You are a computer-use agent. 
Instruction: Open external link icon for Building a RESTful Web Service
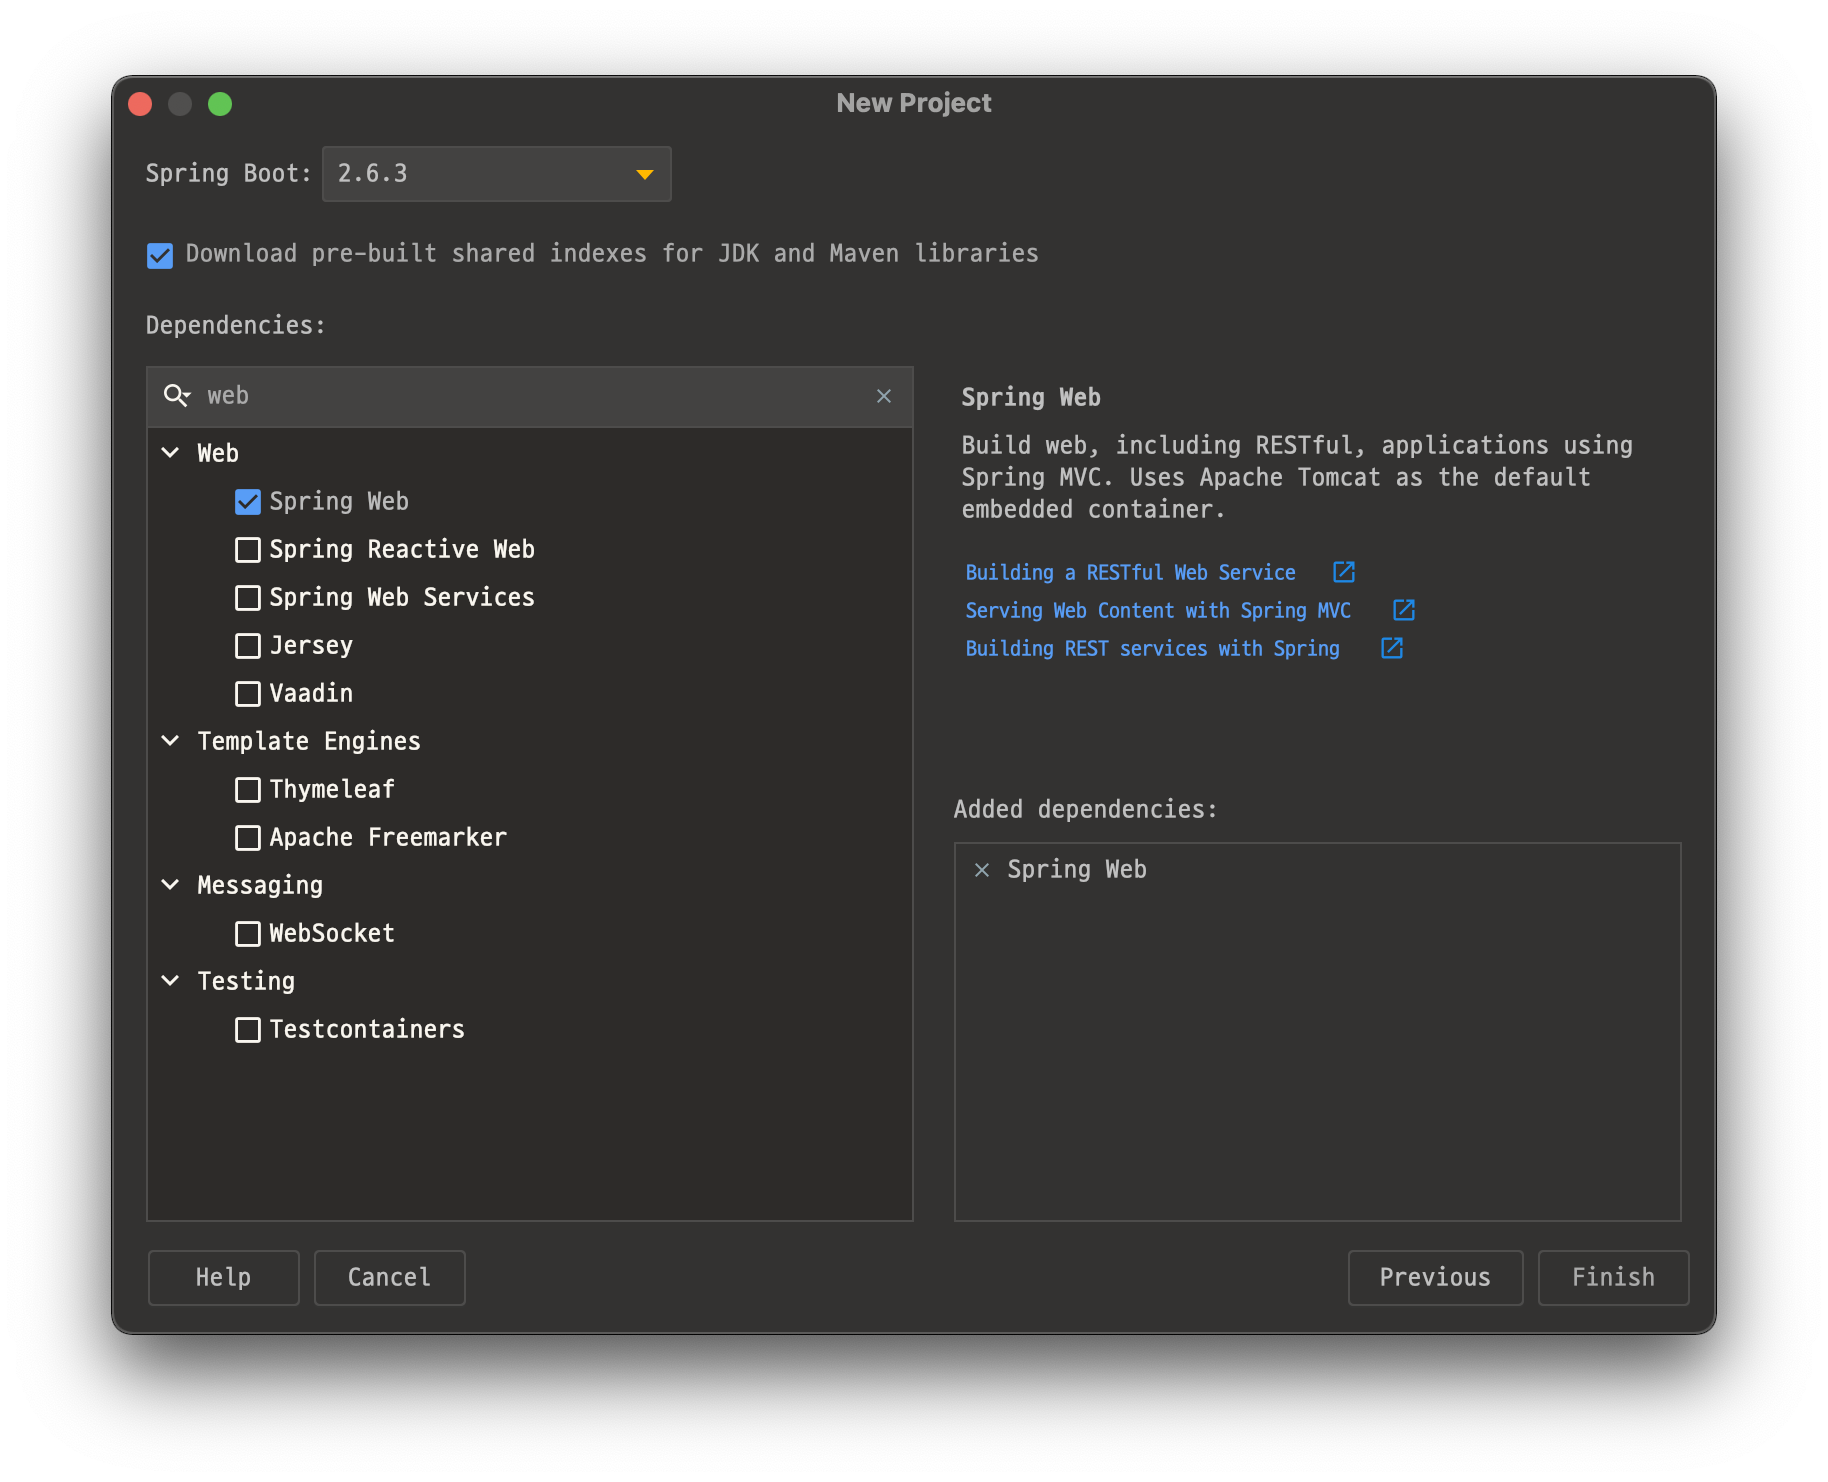[x=1344, y=572]
